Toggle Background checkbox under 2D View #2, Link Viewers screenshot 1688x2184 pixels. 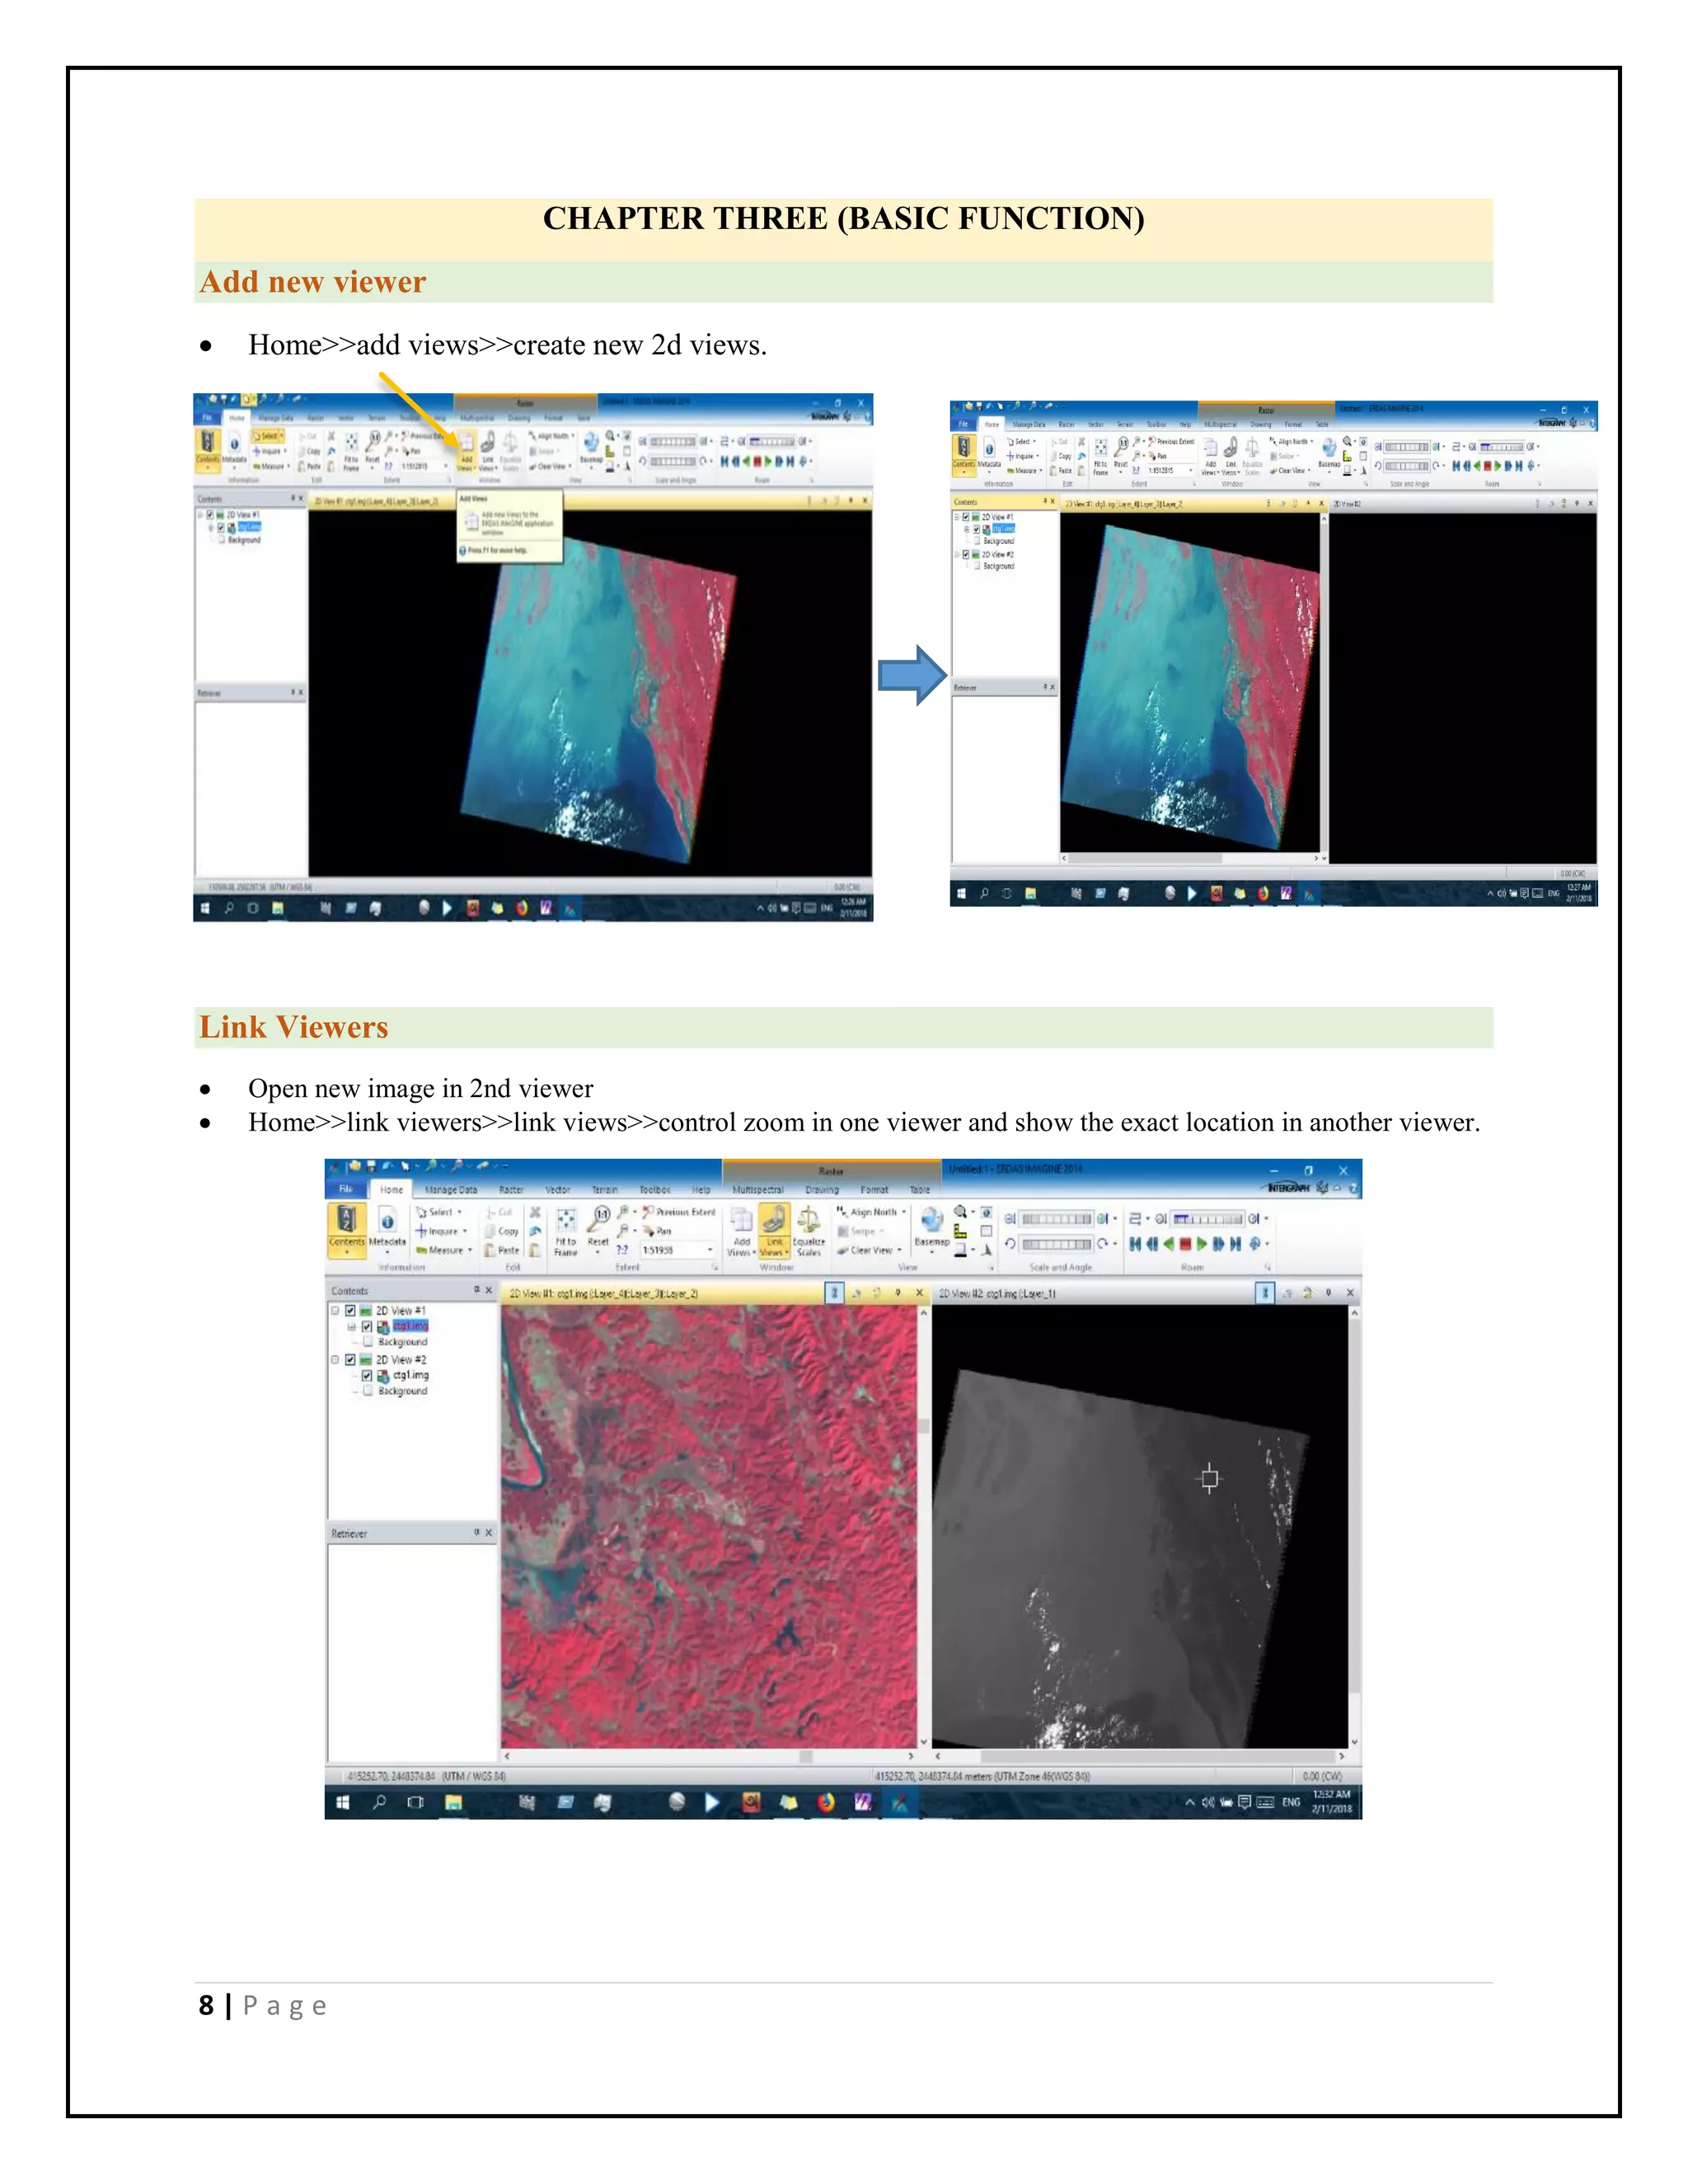pyautogui.click(x=368, y=1391)
